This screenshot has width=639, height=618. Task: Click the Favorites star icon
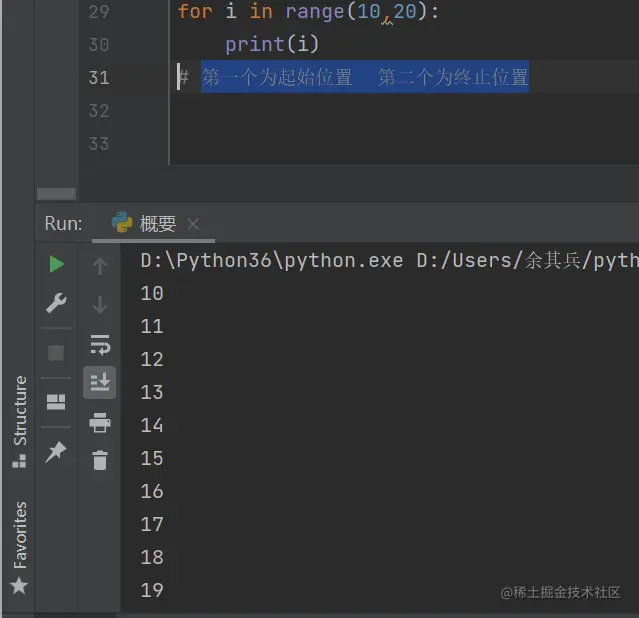point(19,586)
